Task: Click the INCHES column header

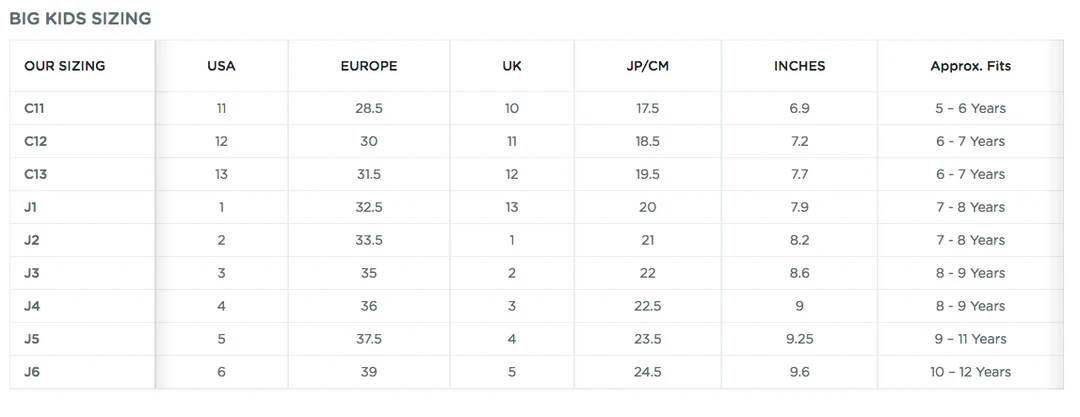Action: pos(799,66)
